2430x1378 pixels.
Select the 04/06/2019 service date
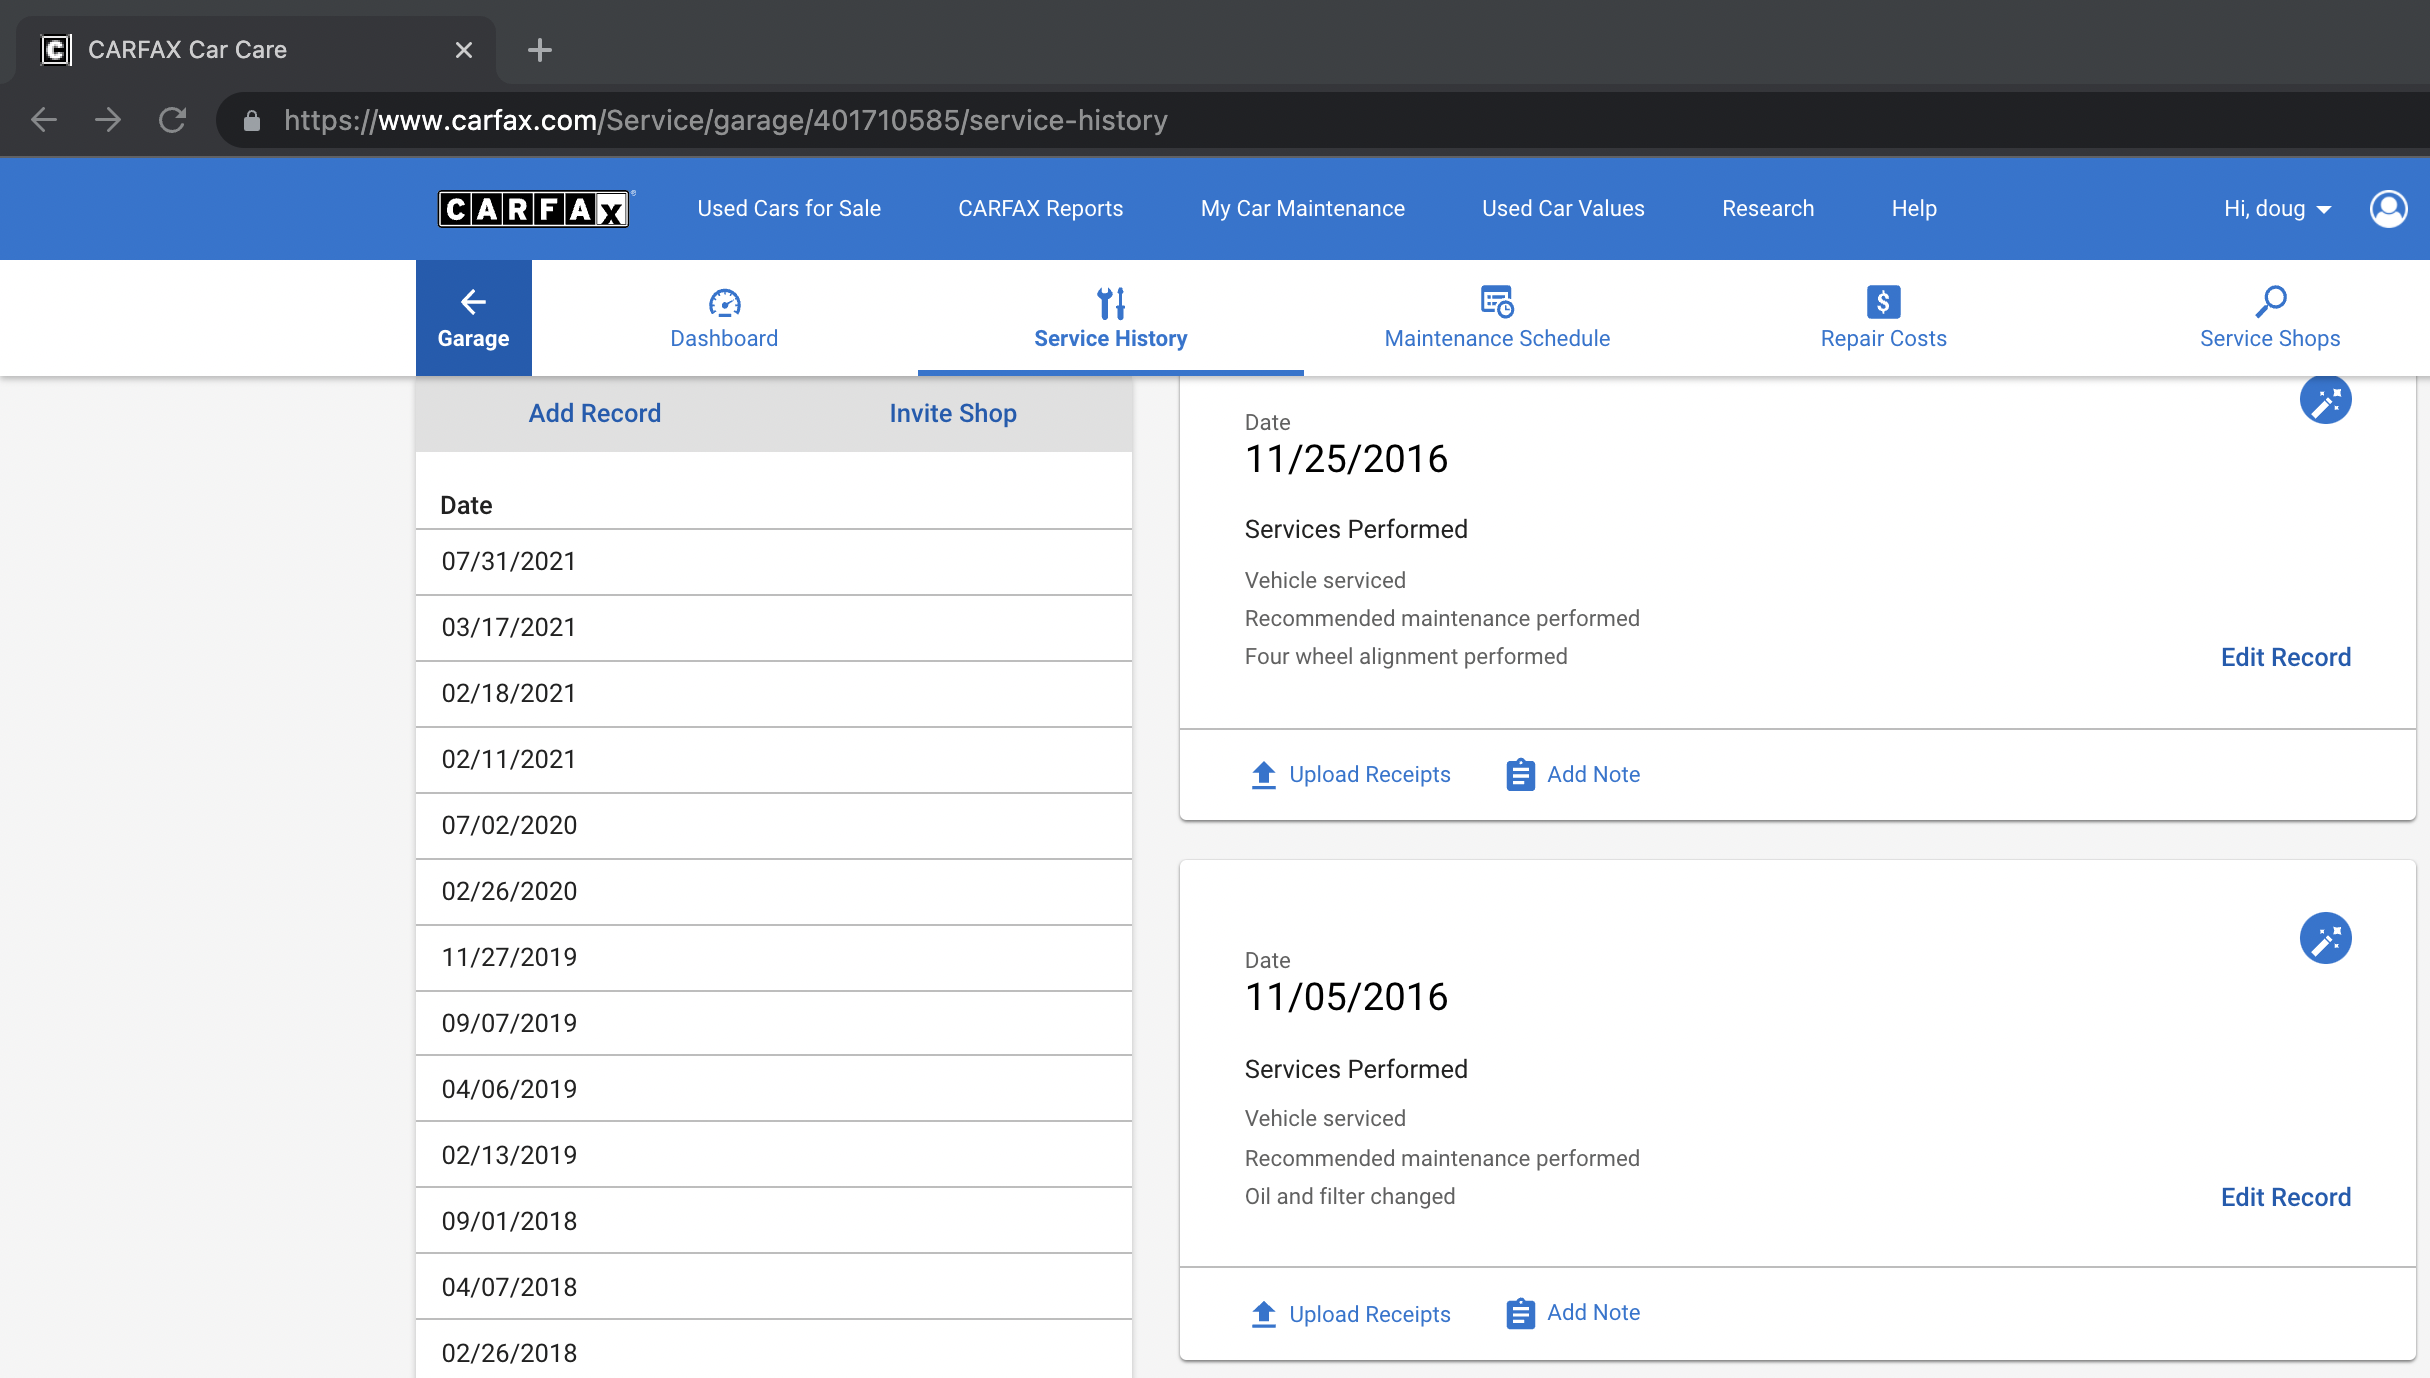coord(774,1089)
